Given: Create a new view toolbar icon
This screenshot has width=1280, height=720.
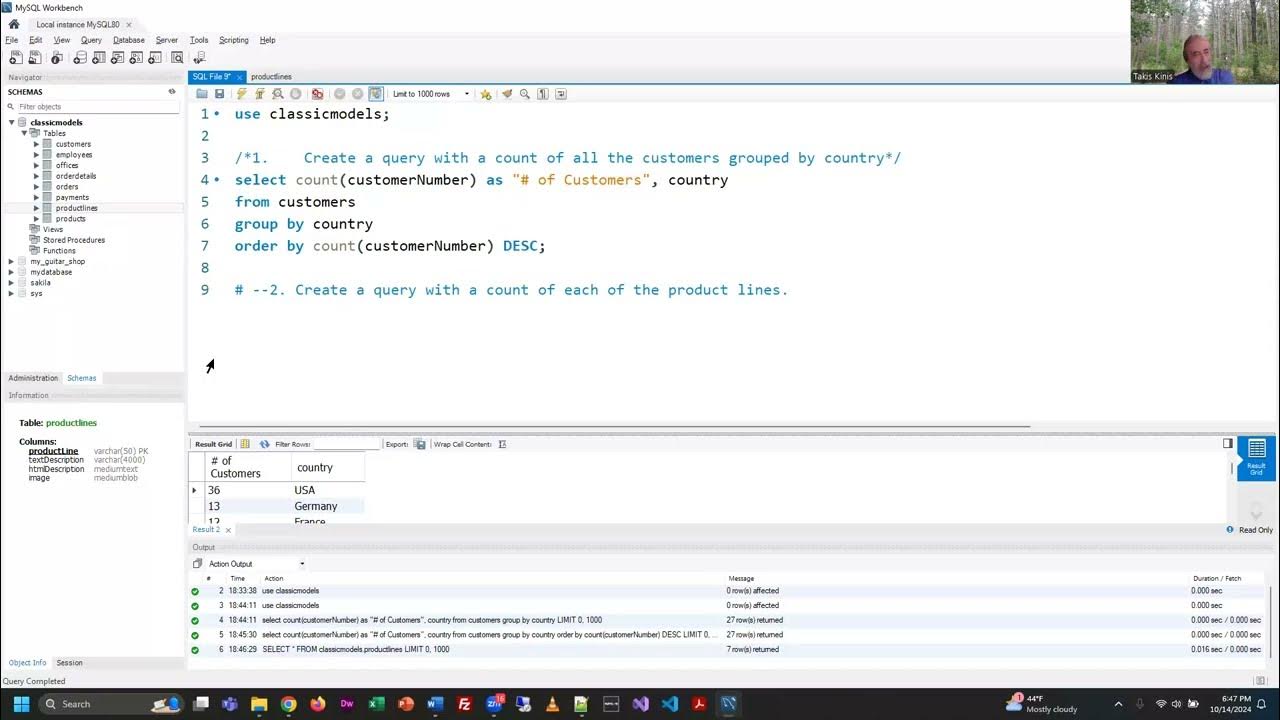Looking at the screenshot, I should 118,58.
